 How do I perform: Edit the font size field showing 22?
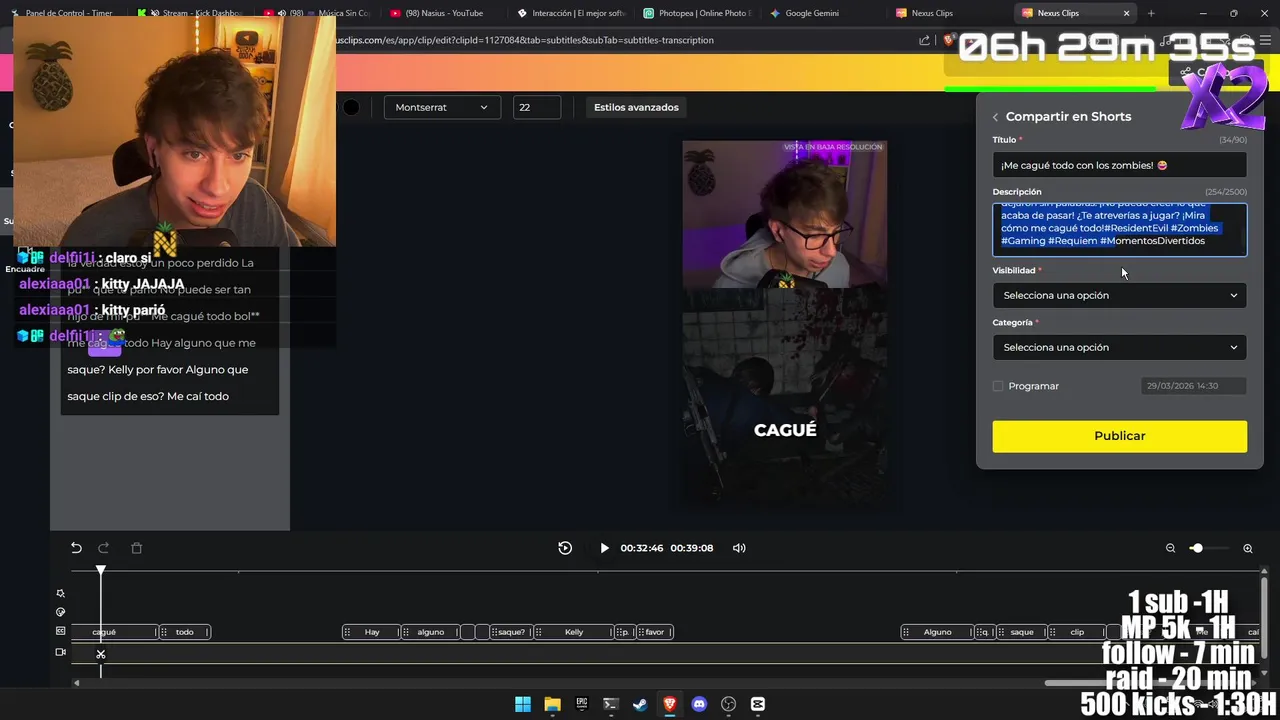pos(536,107)
